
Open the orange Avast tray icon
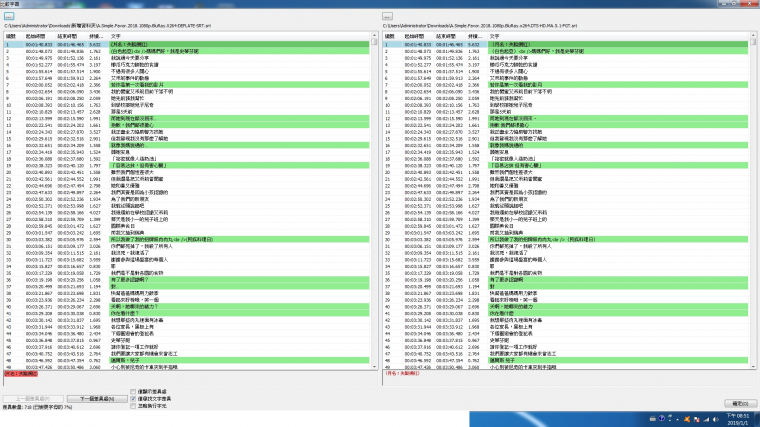pyautogui.click(x=687, y=419)
